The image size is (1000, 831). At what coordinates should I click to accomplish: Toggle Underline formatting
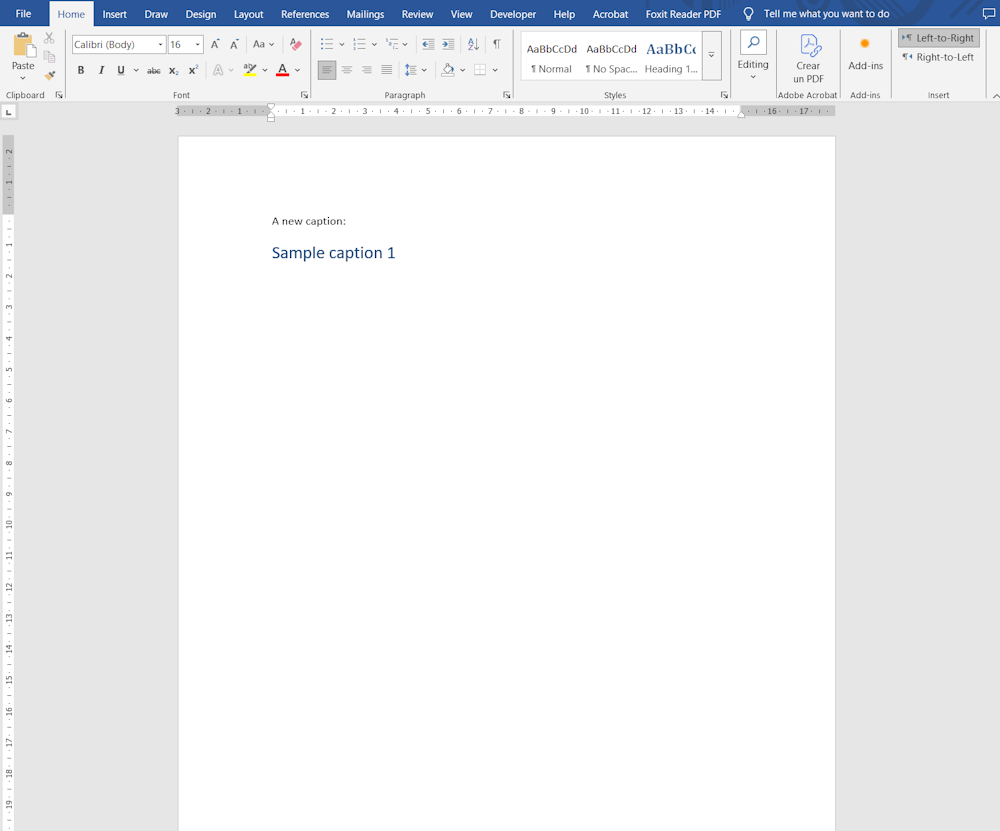[121, 70]
